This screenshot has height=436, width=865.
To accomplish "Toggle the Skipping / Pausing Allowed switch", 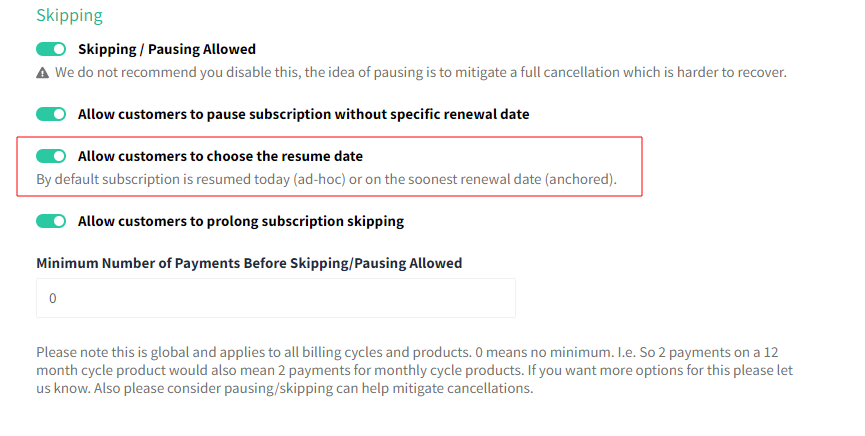I will (x=51, y=49).
